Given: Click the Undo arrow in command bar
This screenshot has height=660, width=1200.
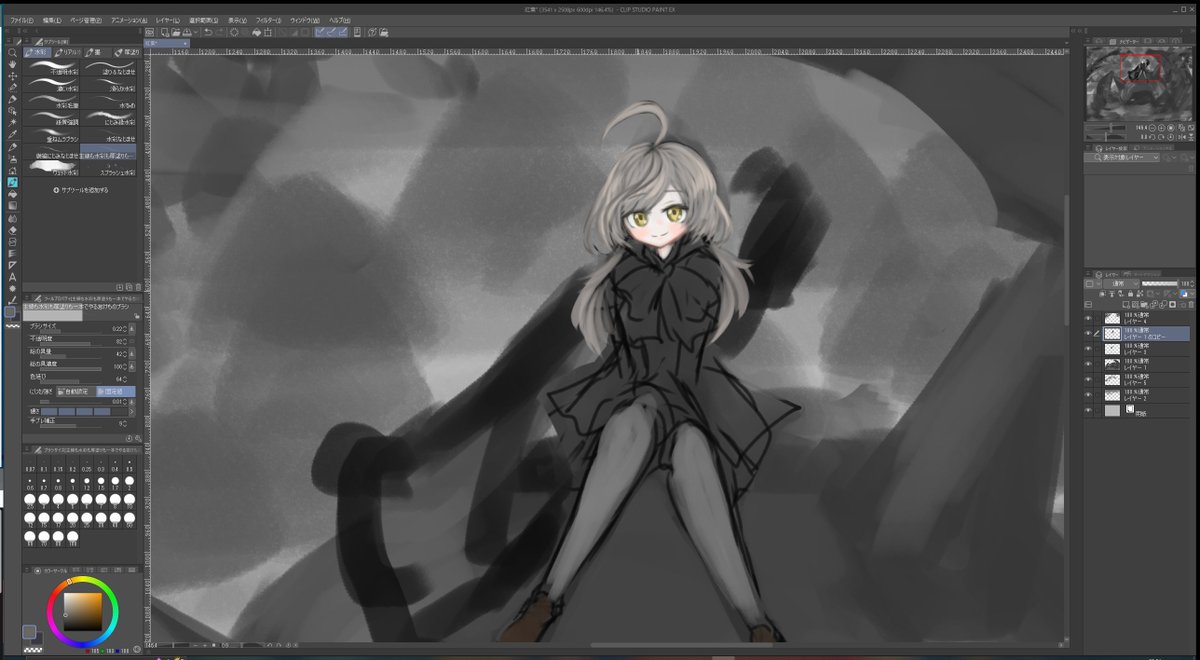Looking at the screenshot, I should pos(207,32).
